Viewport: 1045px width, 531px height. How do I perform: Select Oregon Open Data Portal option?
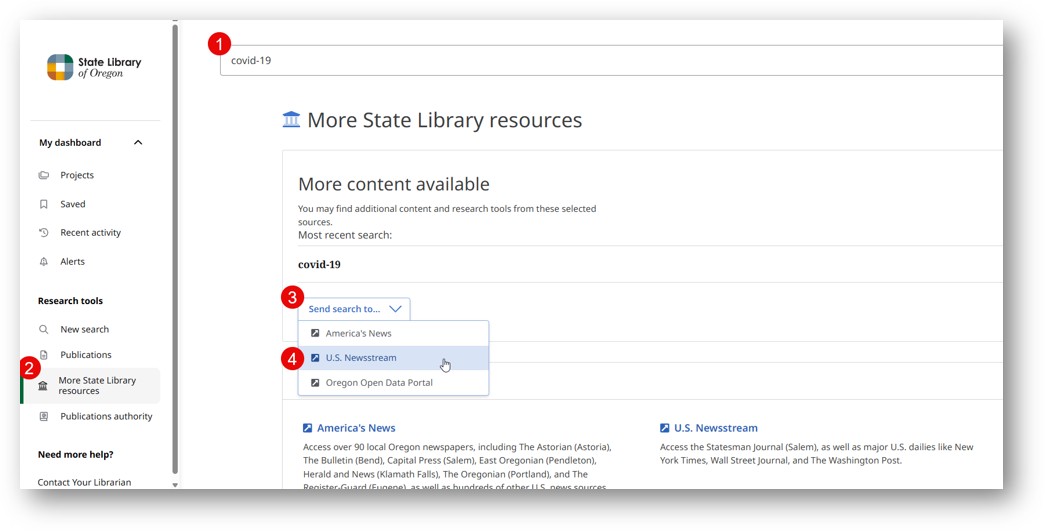tap(379, 383)
